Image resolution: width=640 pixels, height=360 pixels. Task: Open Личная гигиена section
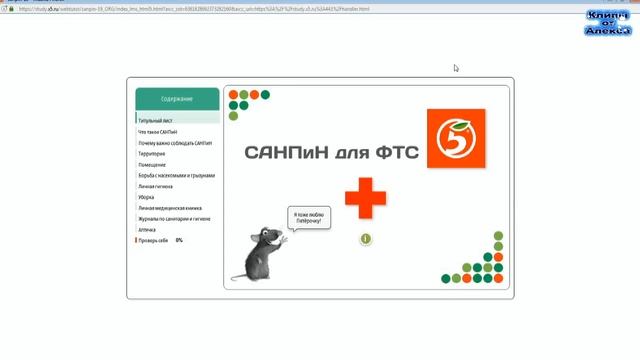(155, 186)
